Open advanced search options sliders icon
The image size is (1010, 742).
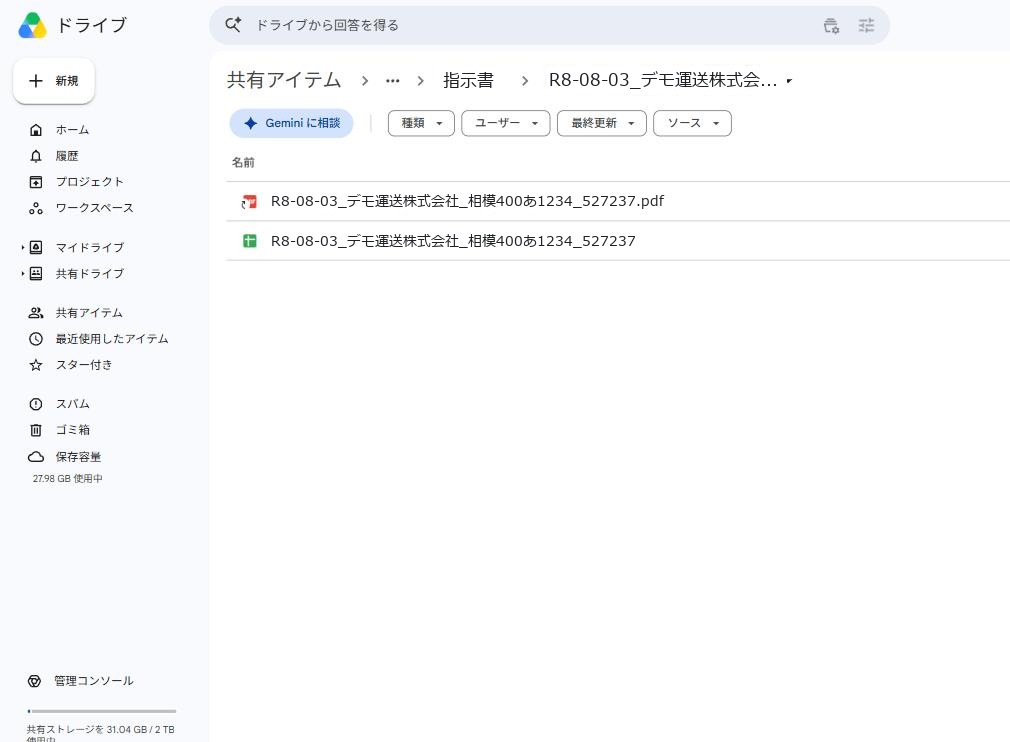[866, 26]
